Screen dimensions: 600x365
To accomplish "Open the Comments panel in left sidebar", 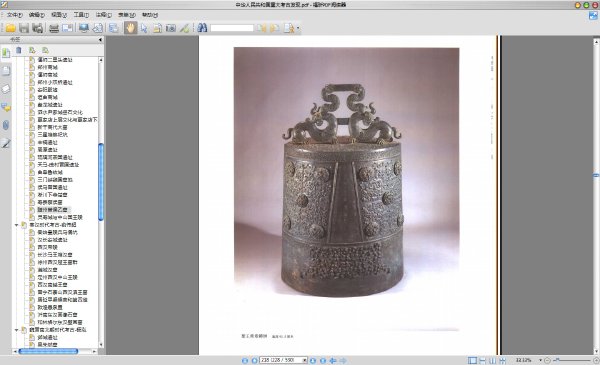I will pos(6,107).
